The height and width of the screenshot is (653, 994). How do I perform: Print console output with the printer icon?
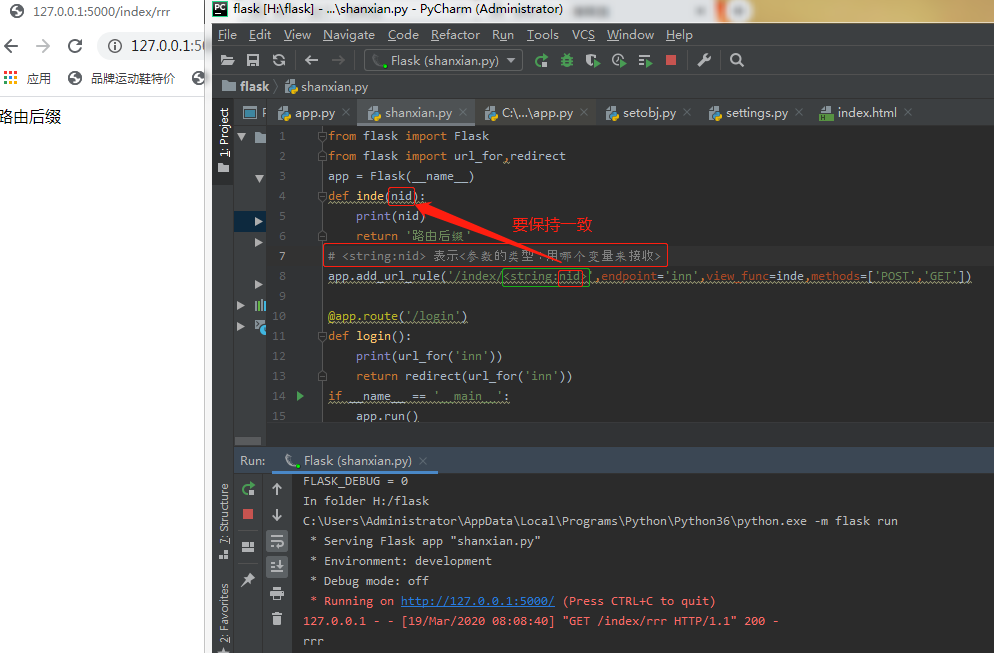pos(277,593)
